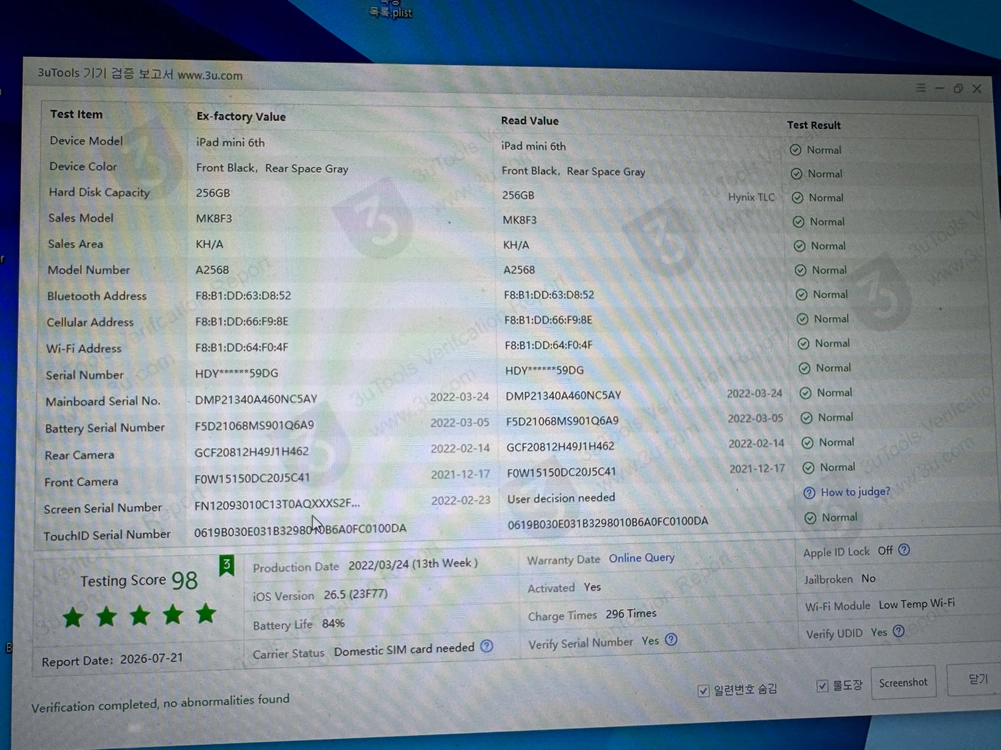Click the Normal check icon for TouchID Serial Number

[810, 518]
